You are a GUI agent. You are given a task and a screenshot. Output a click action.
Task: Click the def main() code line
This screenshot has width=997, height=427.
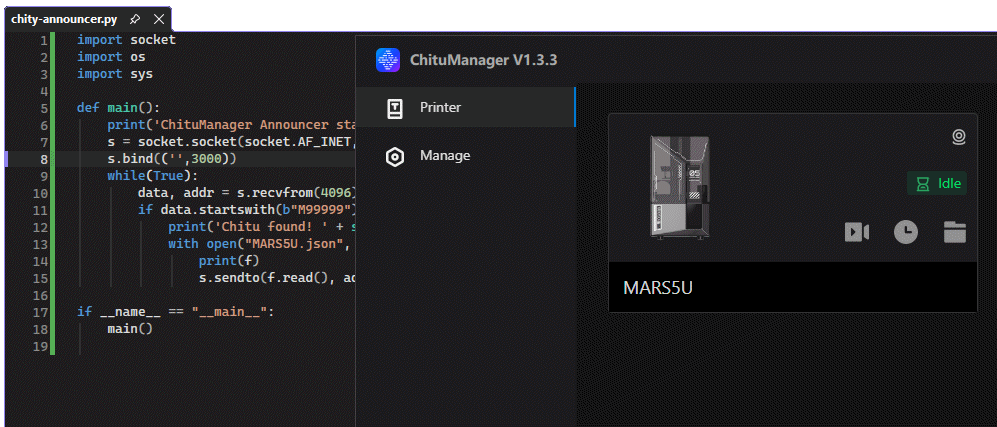119,107
